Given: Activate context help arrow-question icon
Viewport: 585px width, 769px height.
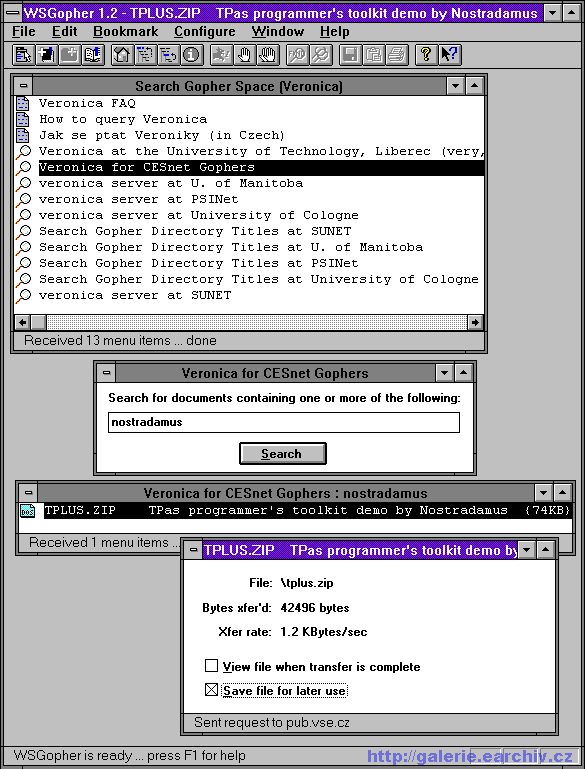Looking at the screenshot, I should click(449, 55).
